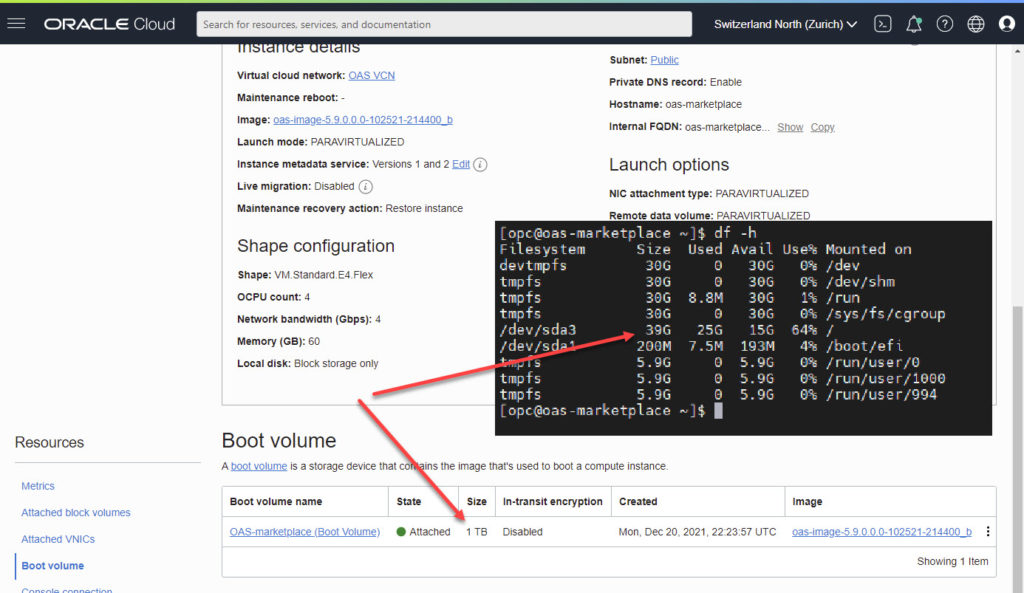This screenshot has width=1024, height=593.
Task: Click the Showing 1 Item text
Action: (x=952, y=561)
